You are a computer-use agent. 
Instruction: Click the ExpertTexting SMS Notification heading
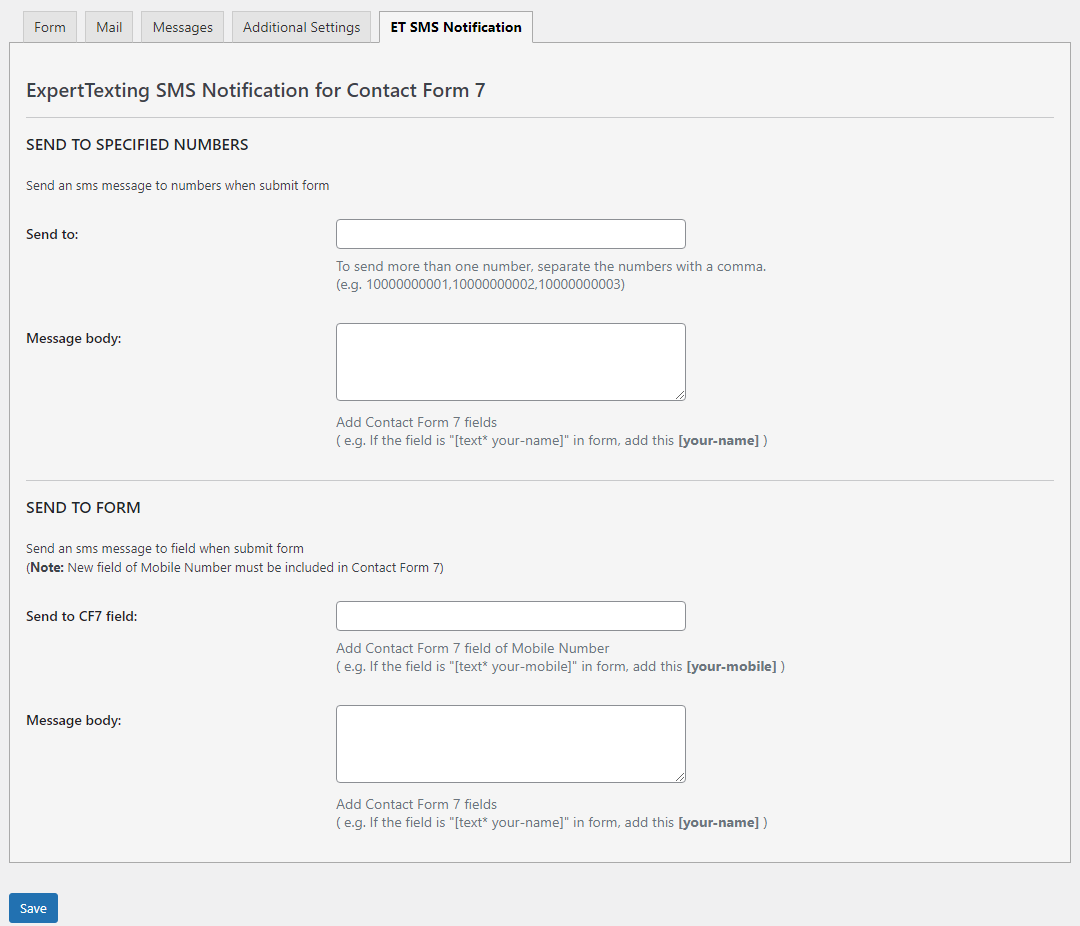tap(256, 90)
